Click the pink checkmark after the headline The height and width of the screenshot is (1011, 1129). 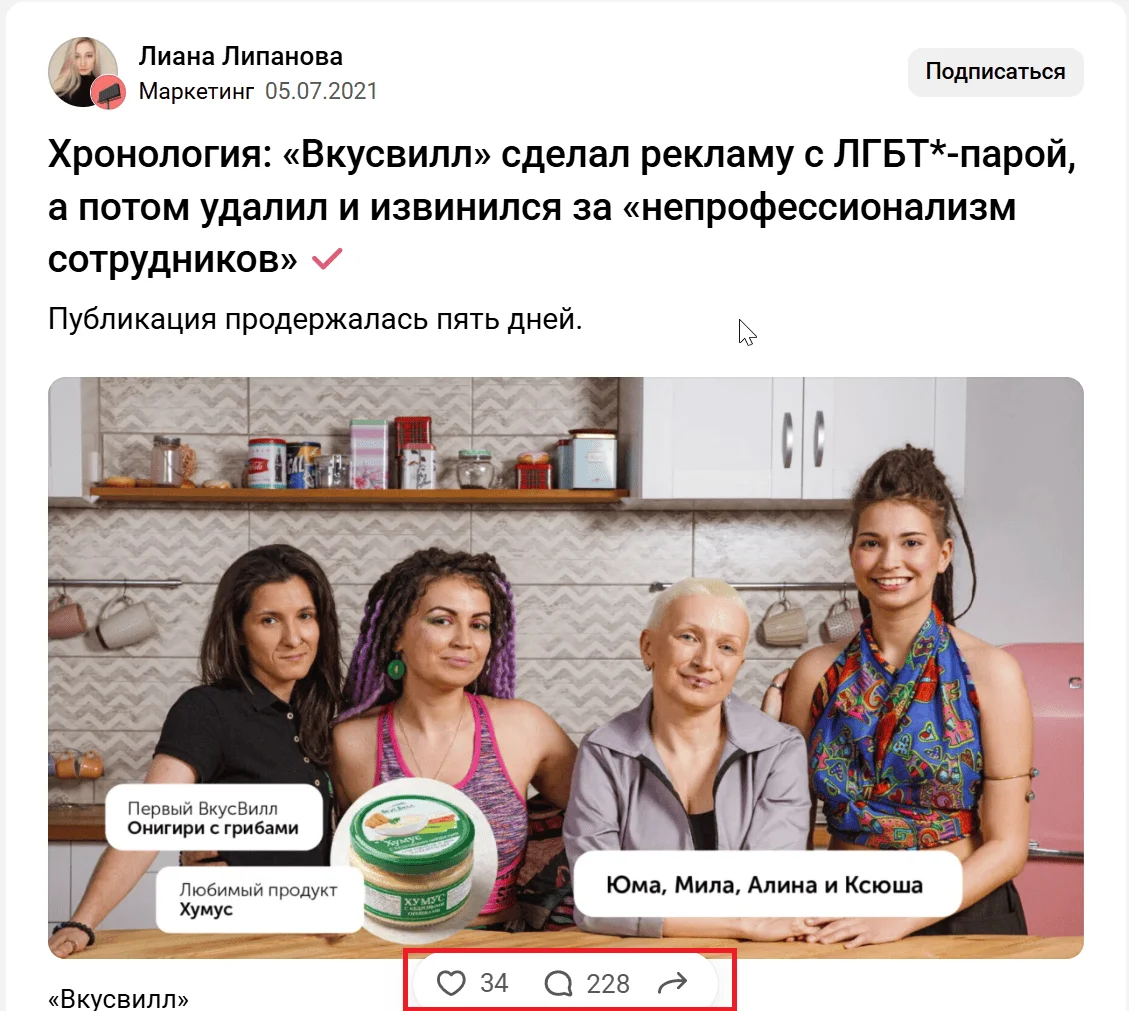[327, 259]
